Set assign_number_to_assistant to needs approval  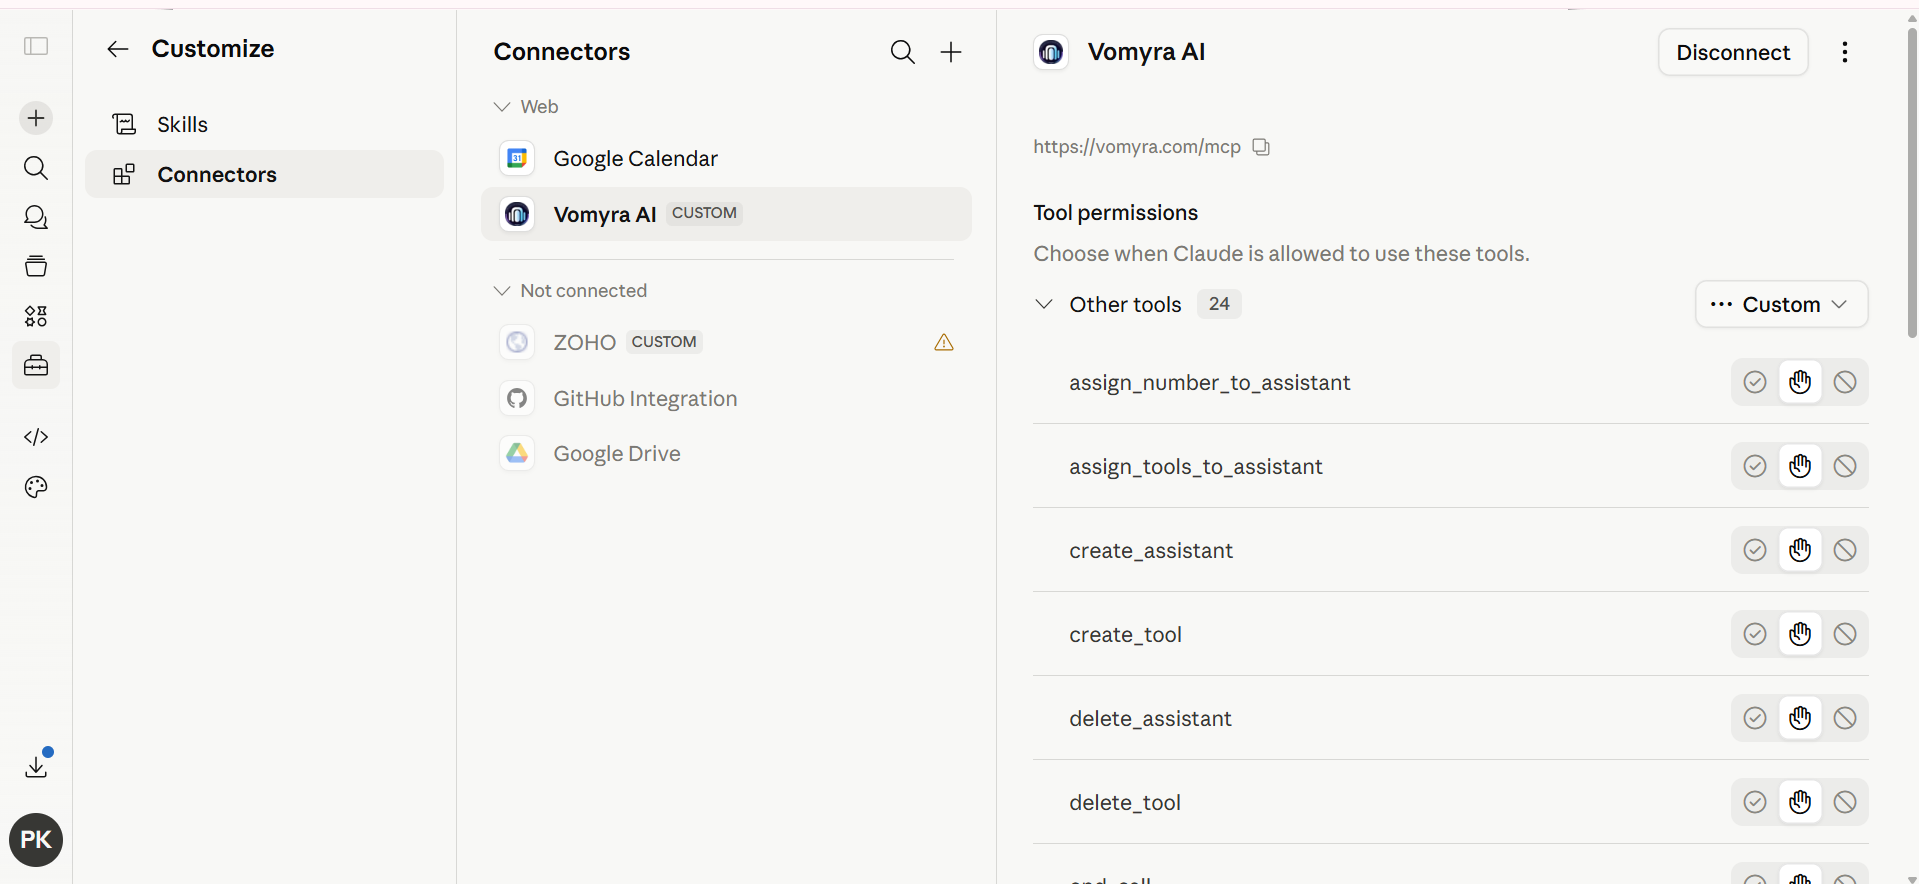1800,382
